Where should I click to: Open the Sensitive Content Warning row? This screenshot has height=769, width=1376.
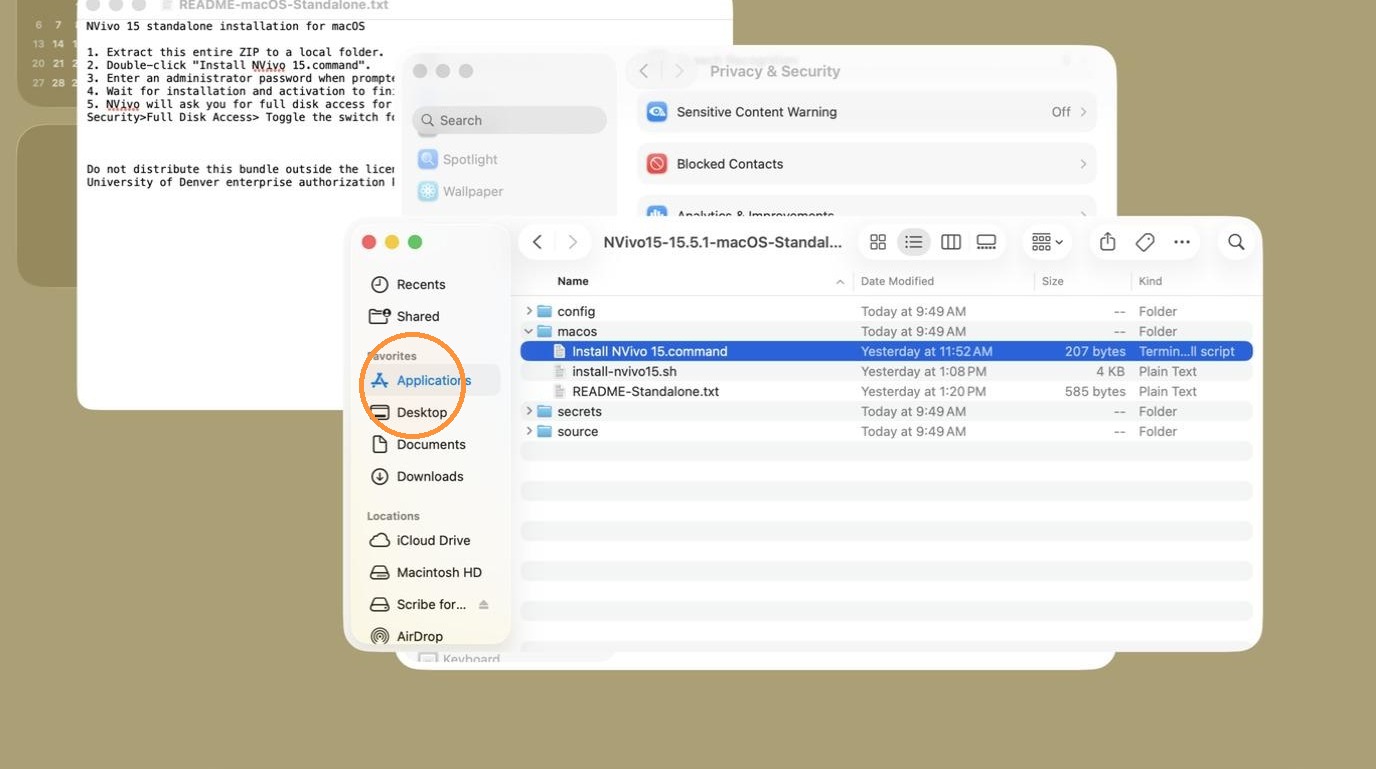pyautogui.click(x=867, y=112)
